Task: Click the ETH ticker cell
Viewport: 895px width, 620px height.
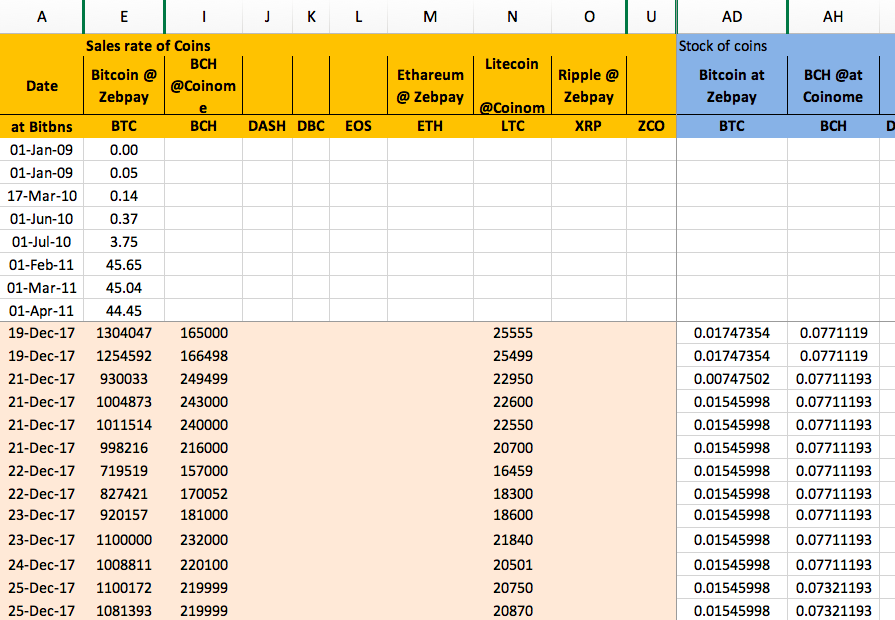Action: [430, 126]
